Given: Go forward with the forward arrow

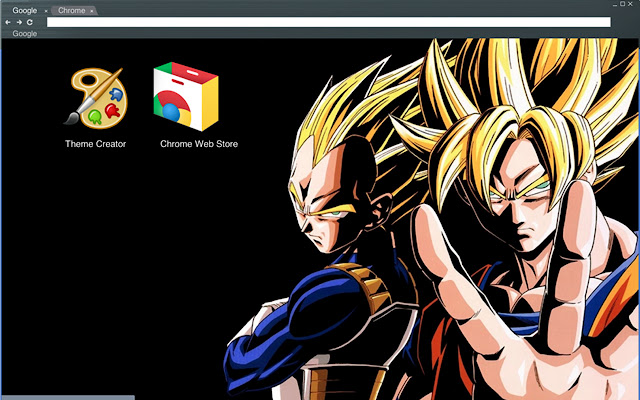Looking at the screenshot, I should point(19,22).
